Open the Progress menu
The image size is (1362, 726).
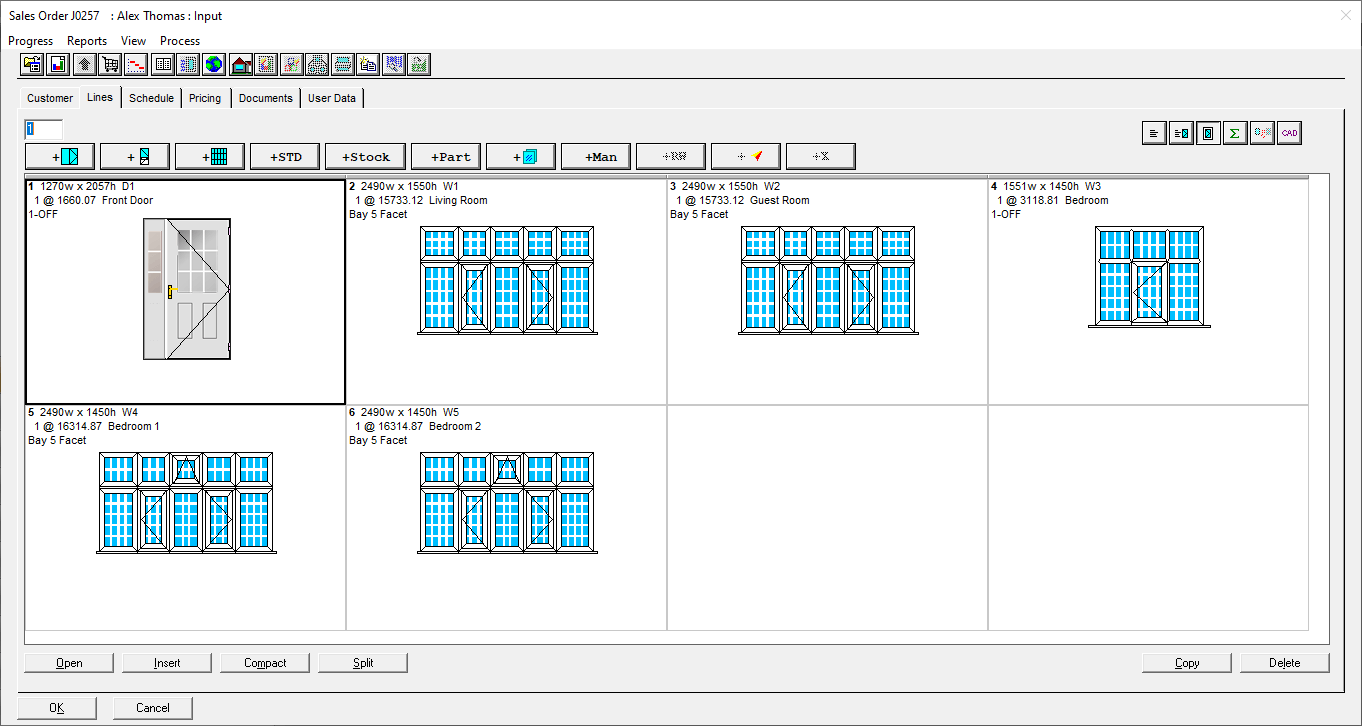coord(30,41)
